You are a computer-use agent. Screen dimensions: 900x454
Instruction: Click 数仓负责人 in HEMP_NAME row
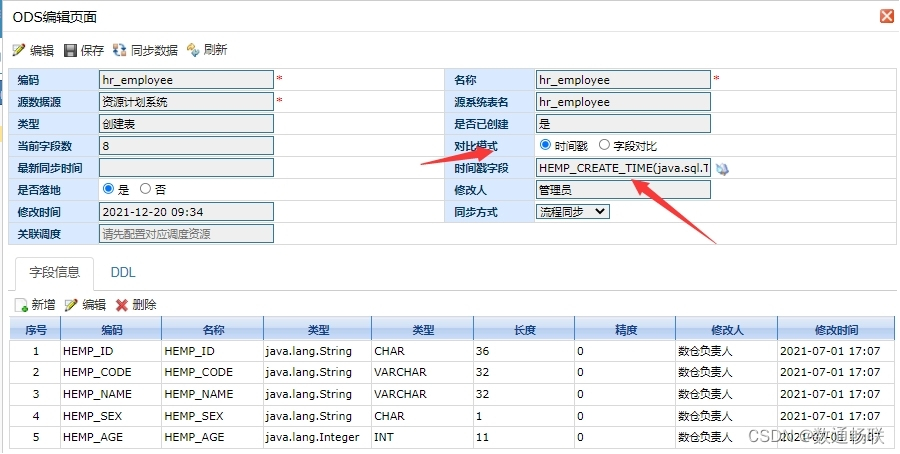pos(727,394)
